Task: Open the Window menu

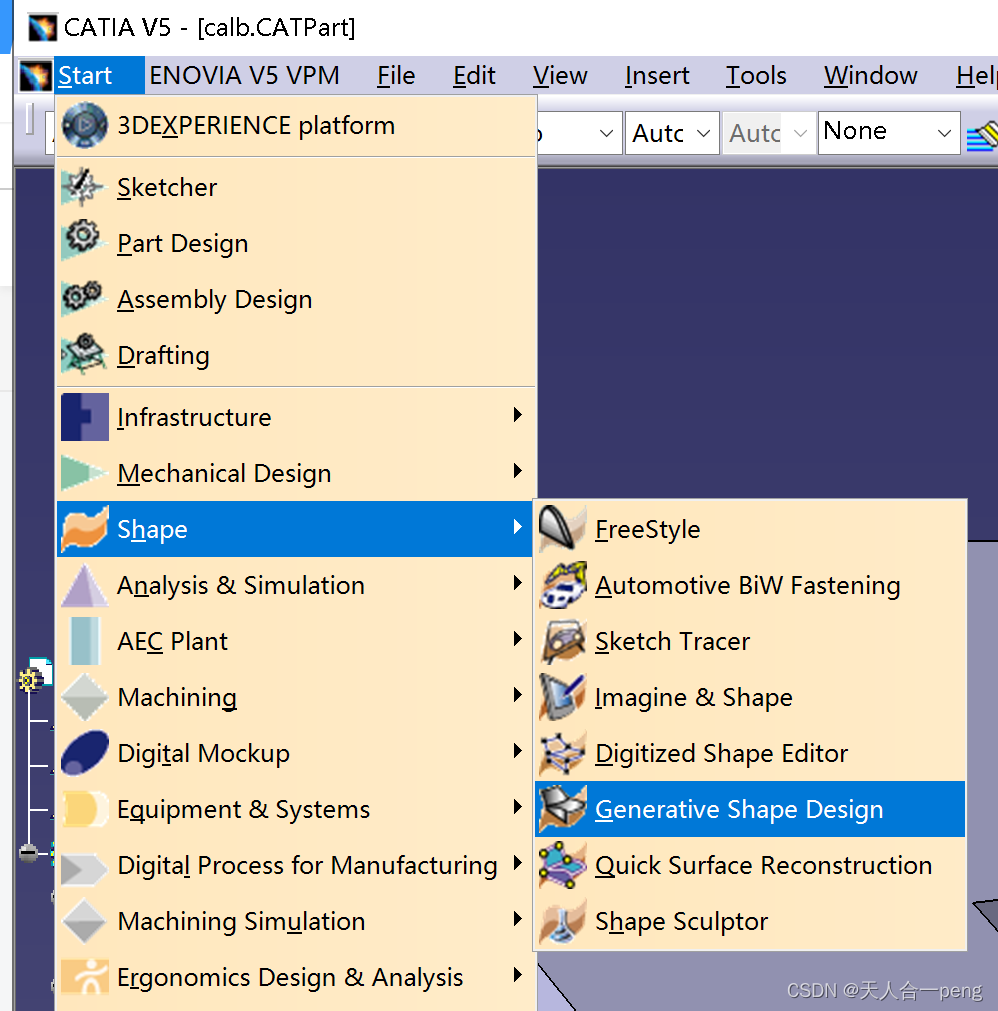Action: [x=870, y=75]
